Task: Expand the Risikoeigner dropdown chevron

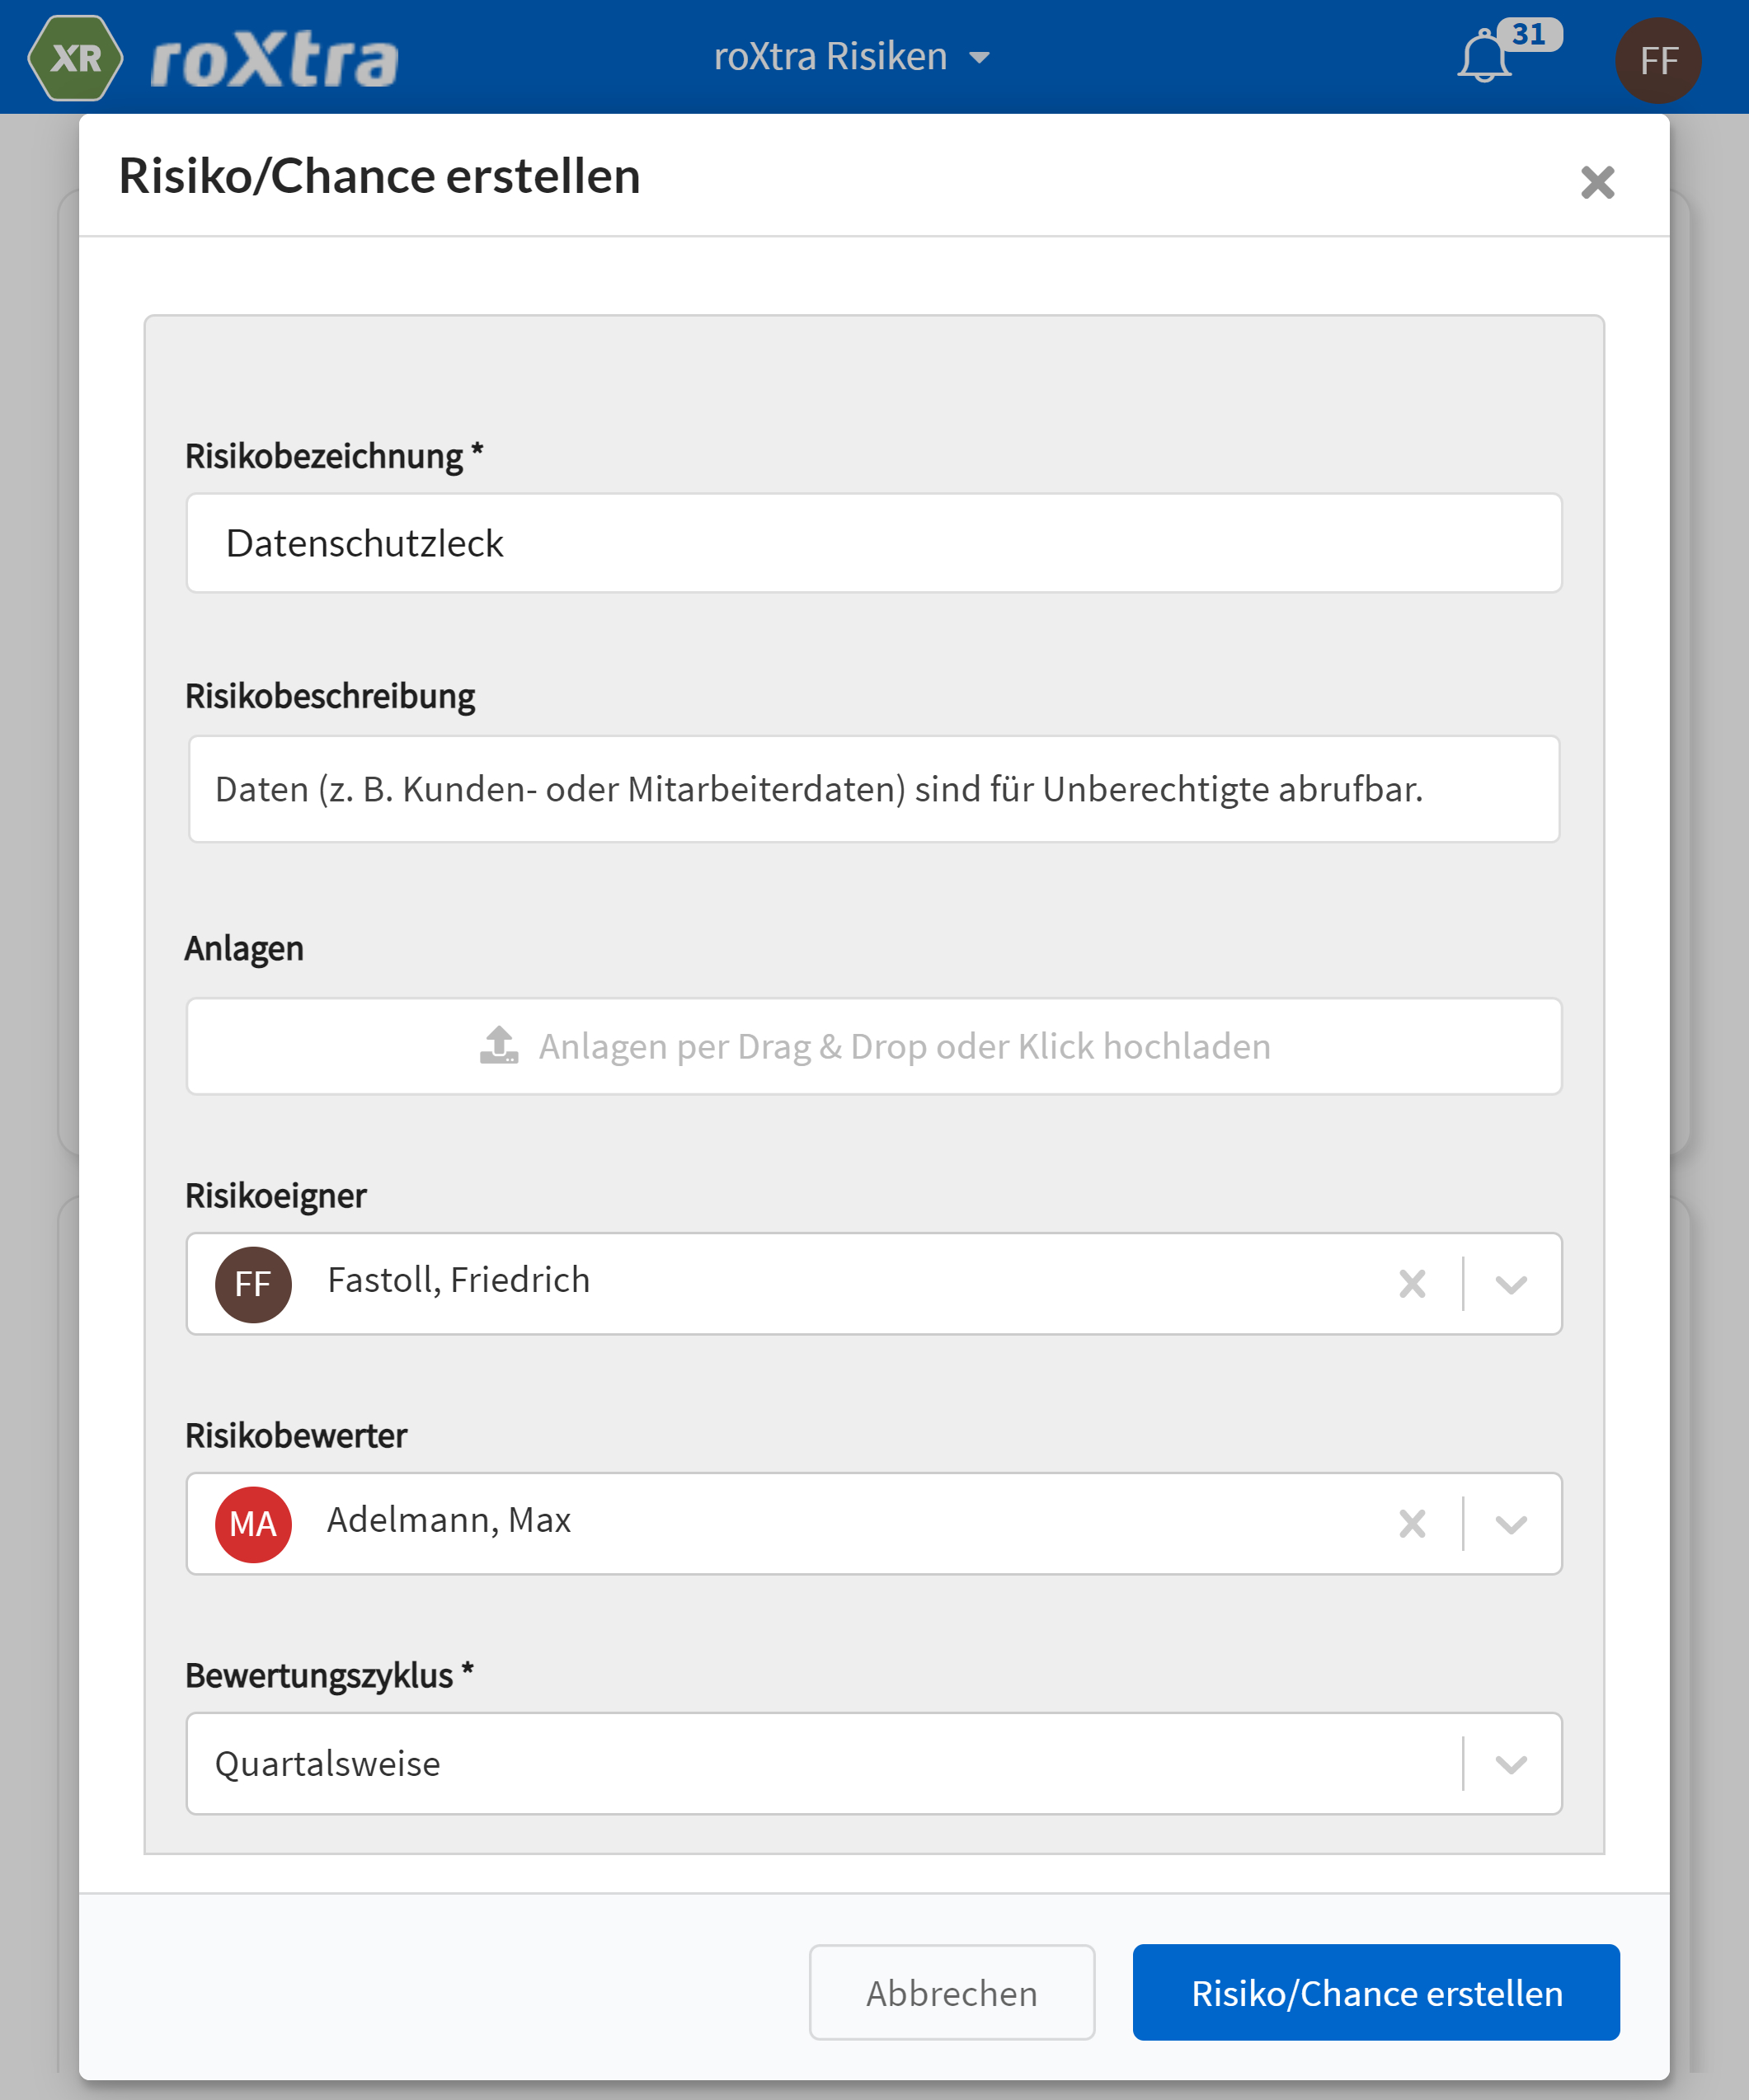Action: coord(1510,1284)
